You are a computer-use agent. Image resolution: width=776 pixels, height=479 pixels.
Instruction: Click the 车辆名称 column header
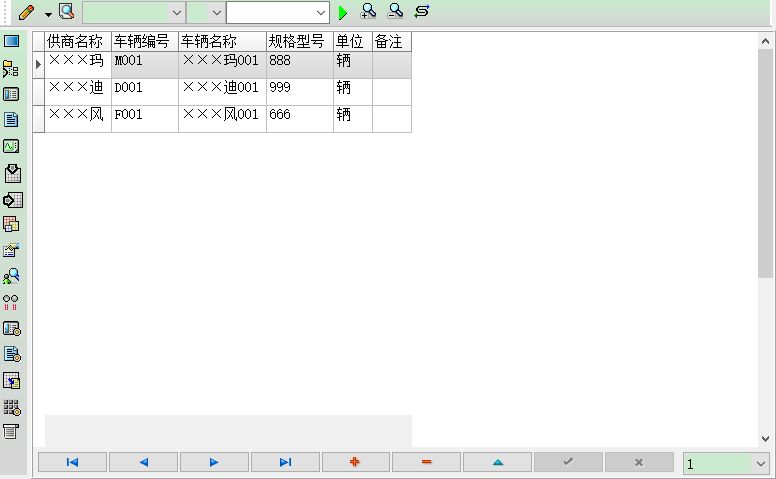pyautogui.click(x=222, y=42)
